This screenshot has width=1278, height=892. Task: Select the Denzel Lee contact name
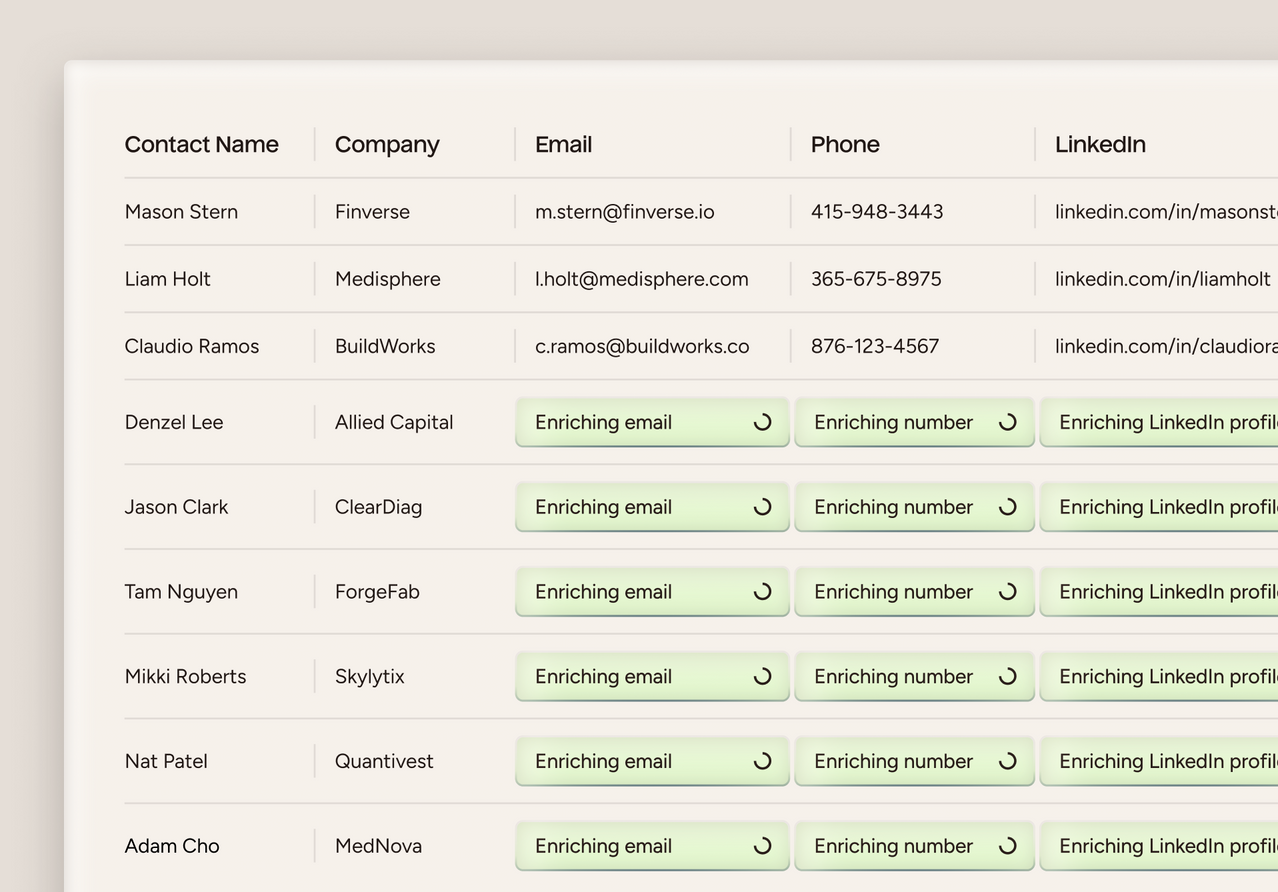coord(174,422)
